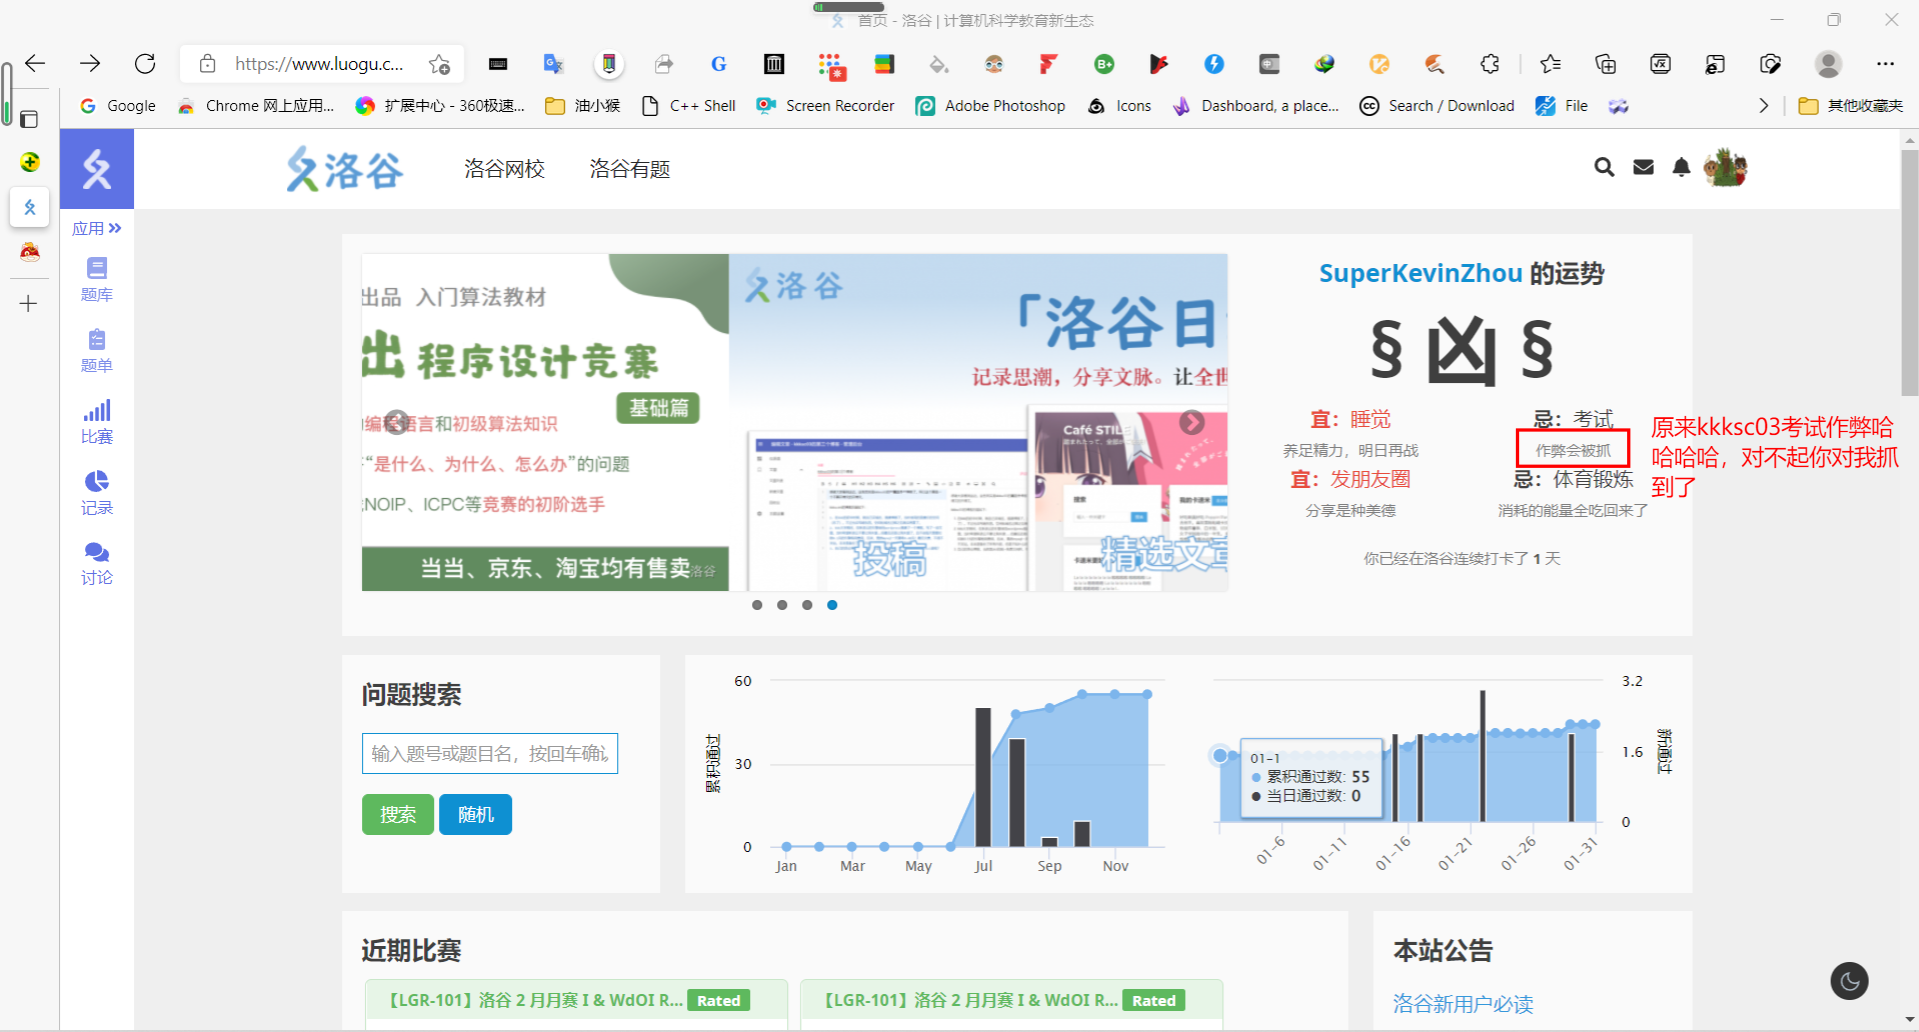The width and height of the screenshot is (1919, 1032).
Task: Open the Search / Download bookmark
Action: (x=1437, y=106)
